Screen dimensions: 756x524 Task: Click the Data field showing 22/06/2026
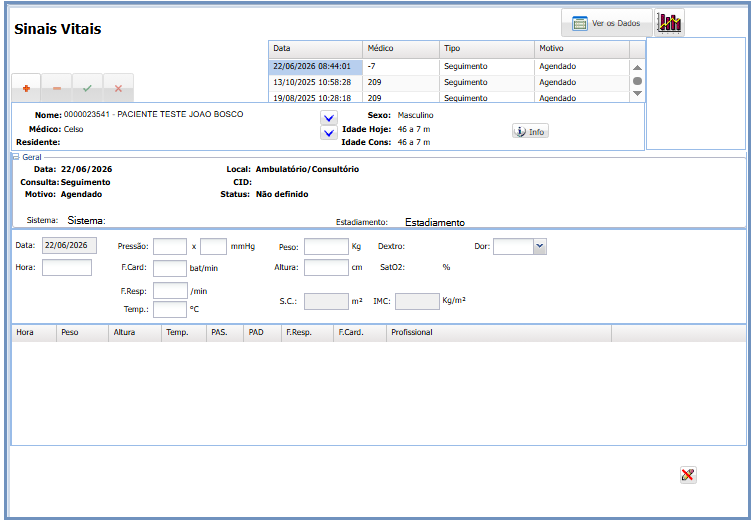(69, 245)
